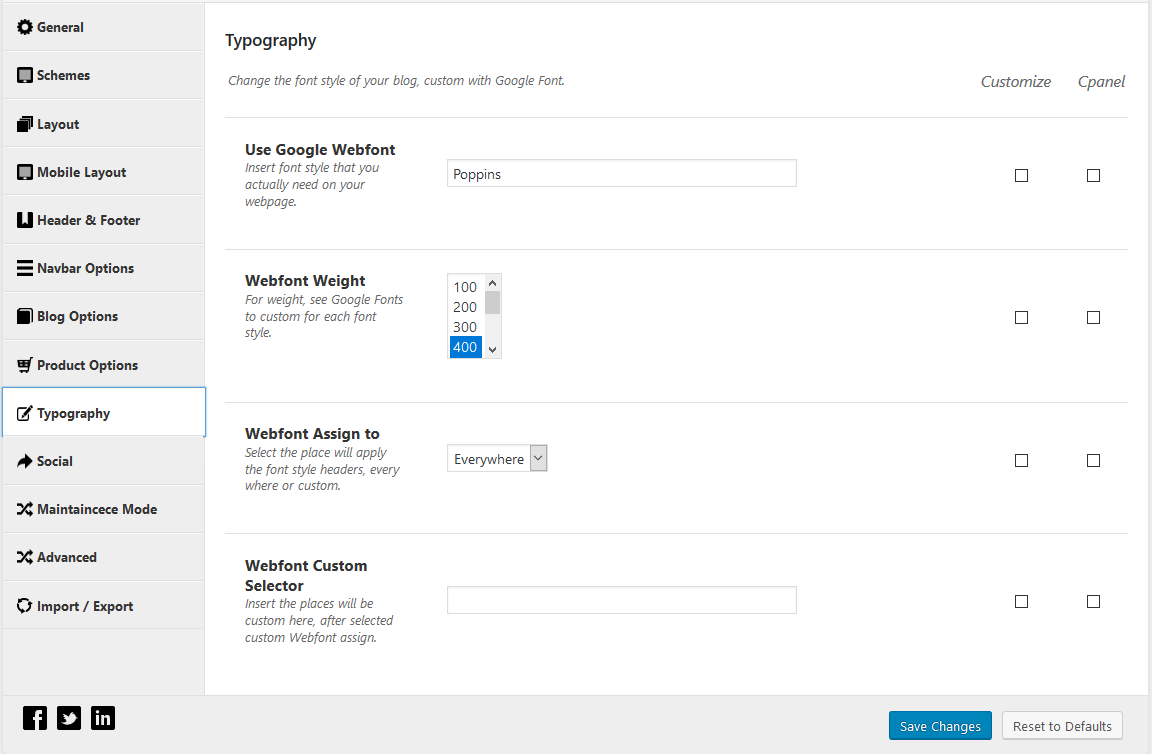This screenshot has width=1152, height=754.
Task: Click the weight list scrollbar thumb
Action: (x=492, y=302)
